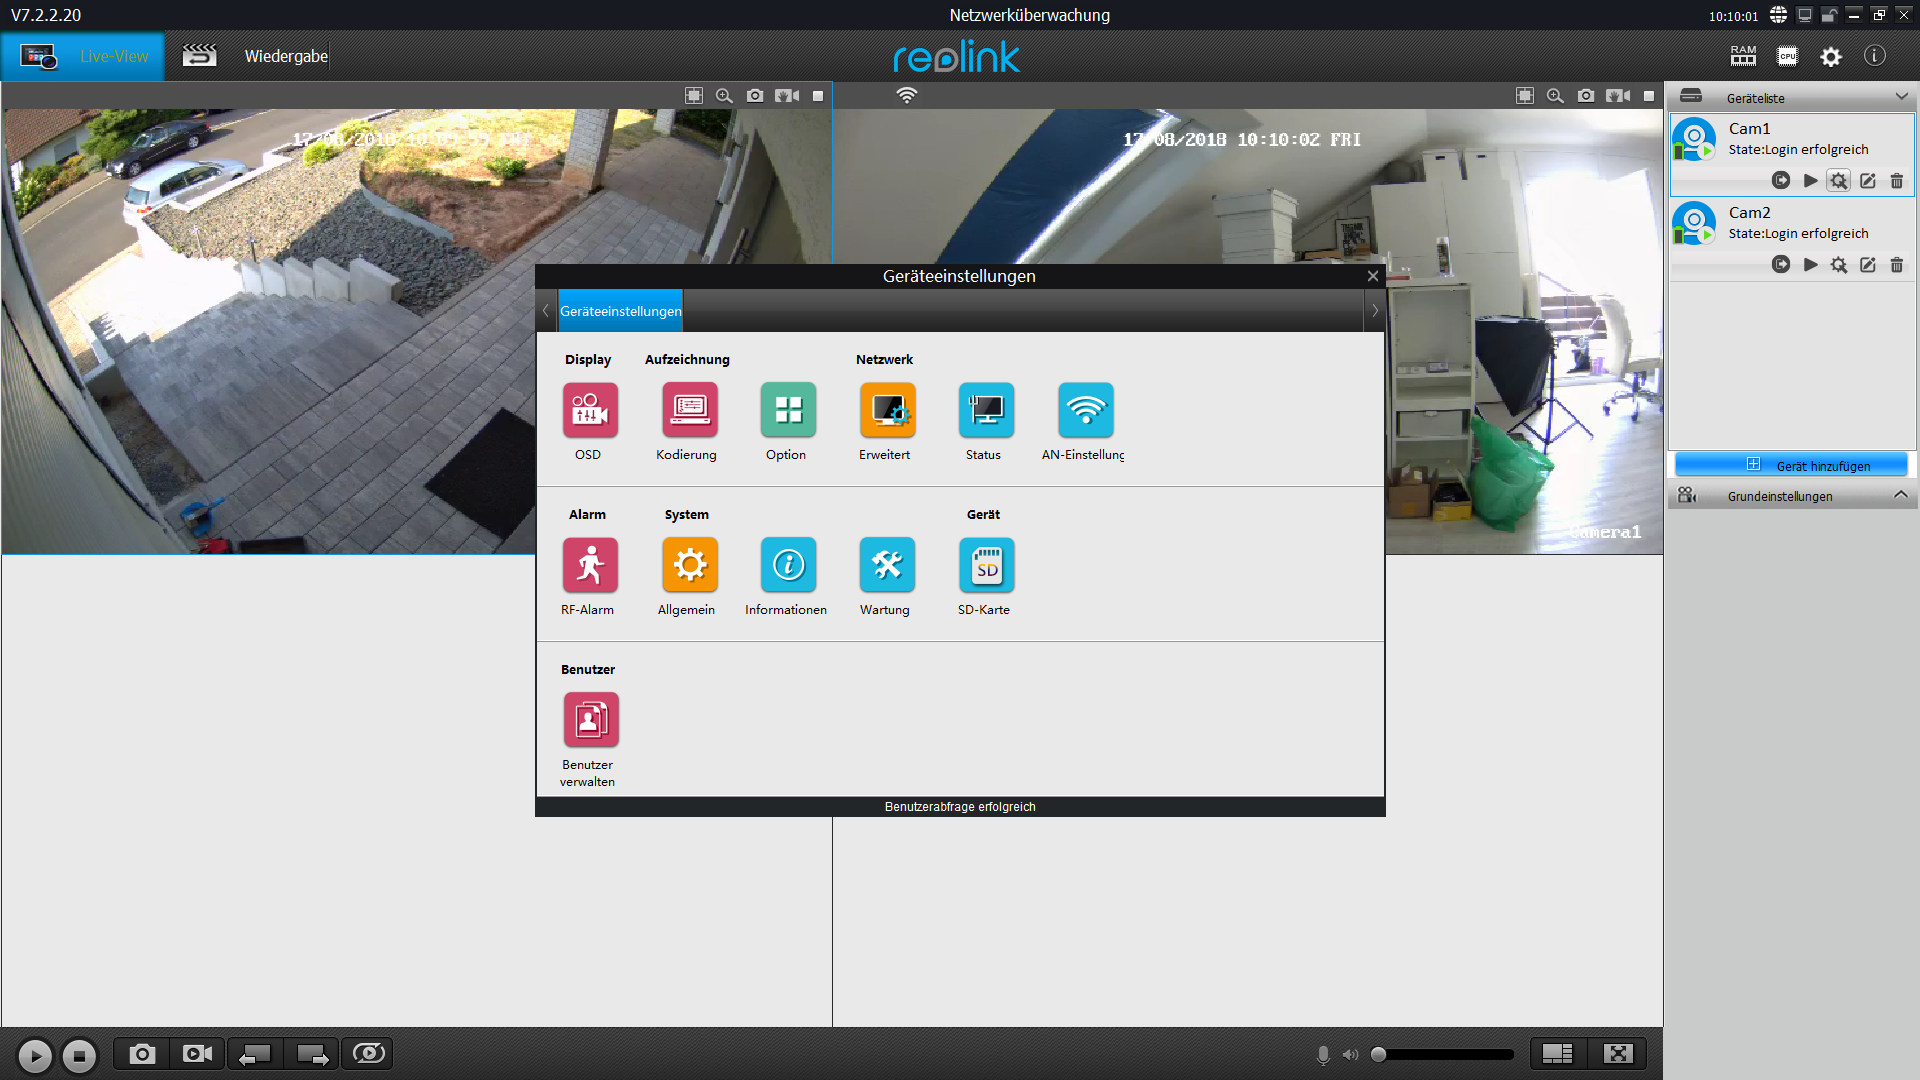Open WLAN-Einstellung Wi-Fi settings
The image size is (1920, 1080).
(x=1084, y=410)
